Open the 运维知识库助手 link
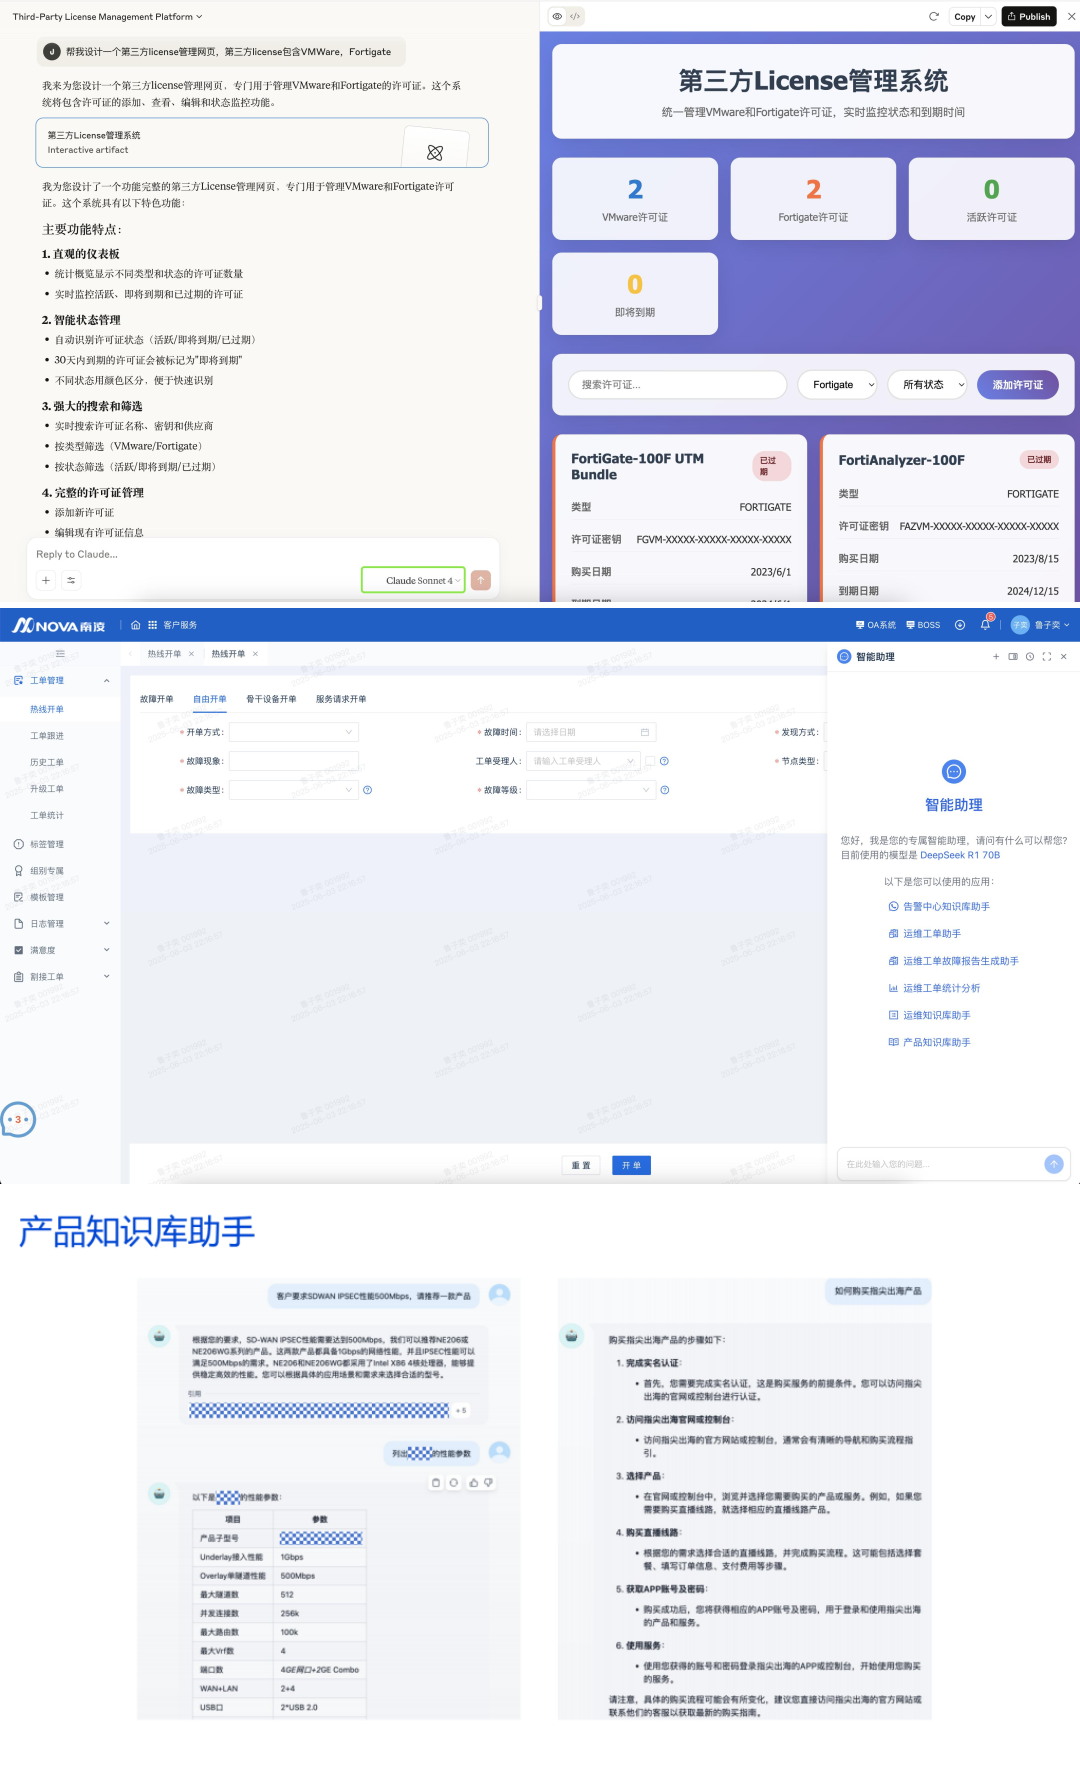The height and width of the screenshot is (1787, 1080). click(x=936, y=1015)
